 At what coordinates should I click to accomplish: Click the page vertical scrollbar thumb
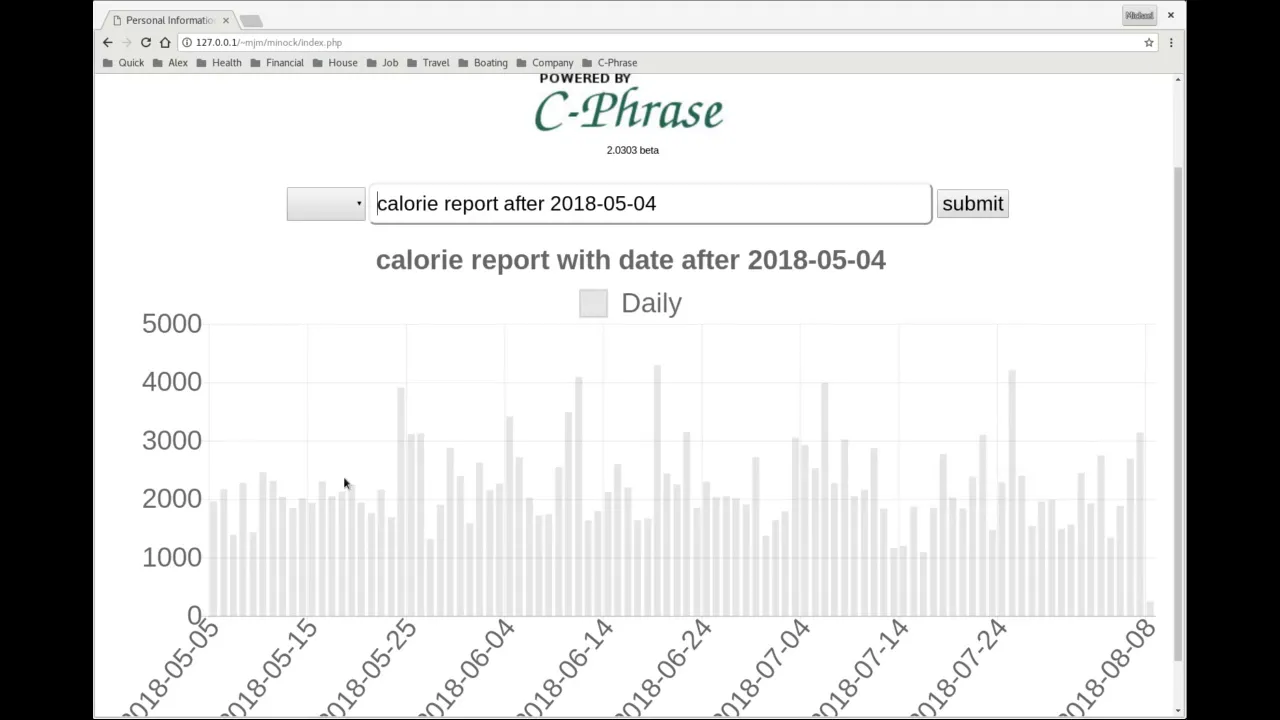pyautogui.click(x=1178, y=413)
